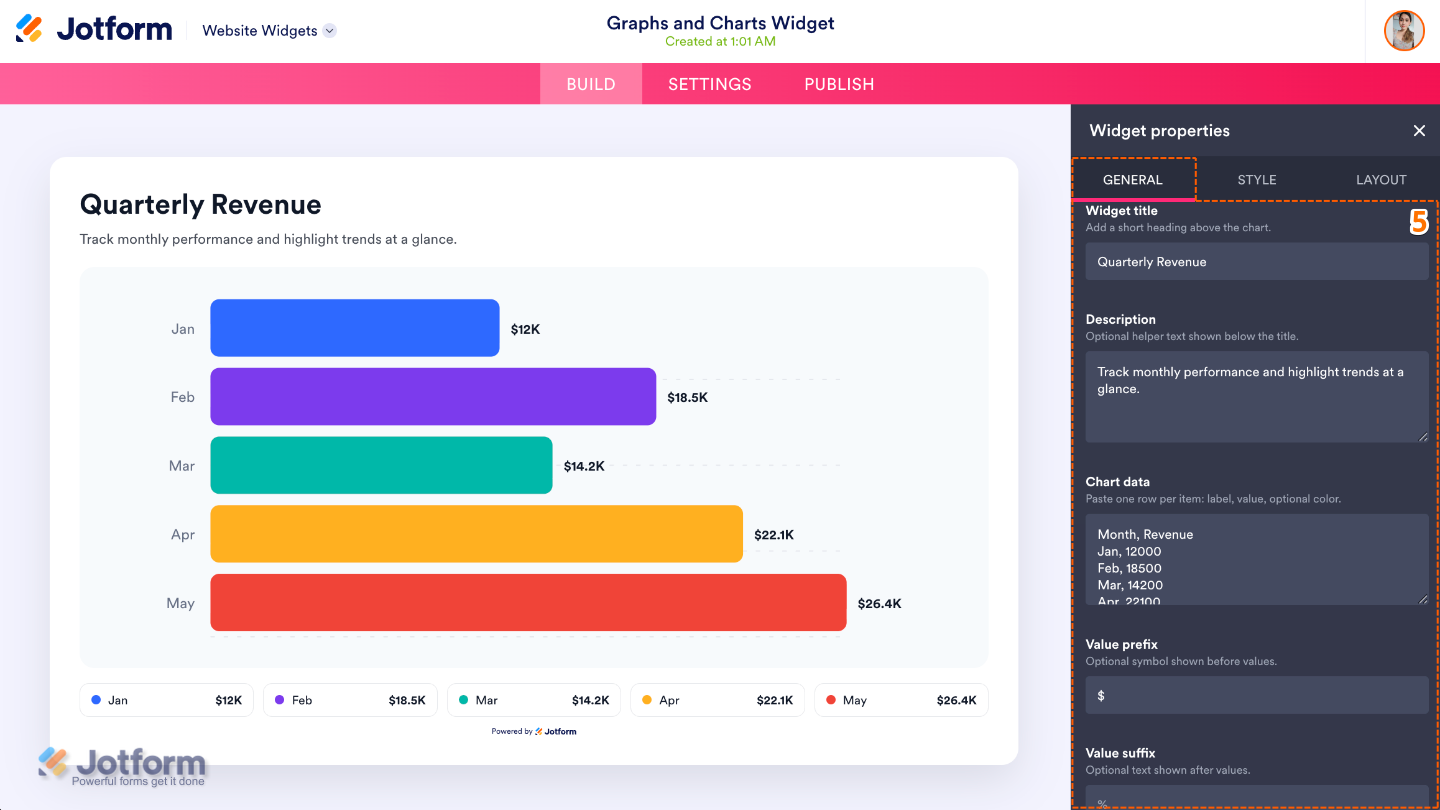Screen dimensions: 1440x810
Task: Click the Value prefix input field
Action: tap(1257, 695)
